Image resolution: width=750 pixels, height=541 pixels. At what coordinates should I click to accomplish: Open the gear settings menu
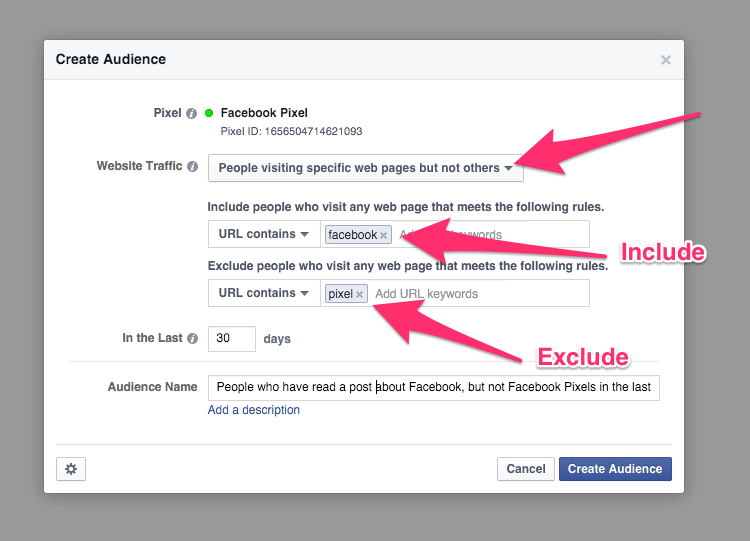tap(71, 469)
